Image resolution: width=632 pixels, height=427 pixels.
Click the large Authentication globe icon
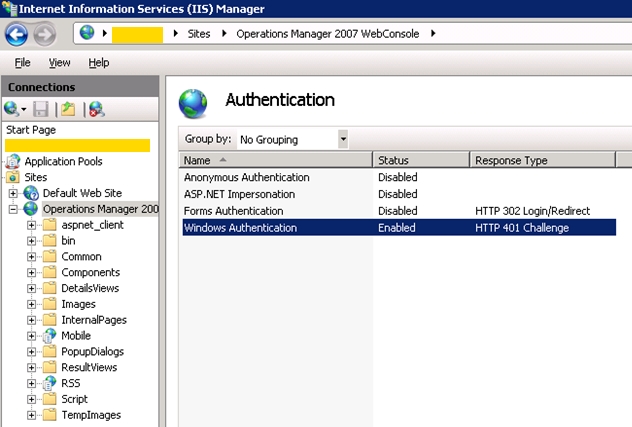[x=193, y=104]
